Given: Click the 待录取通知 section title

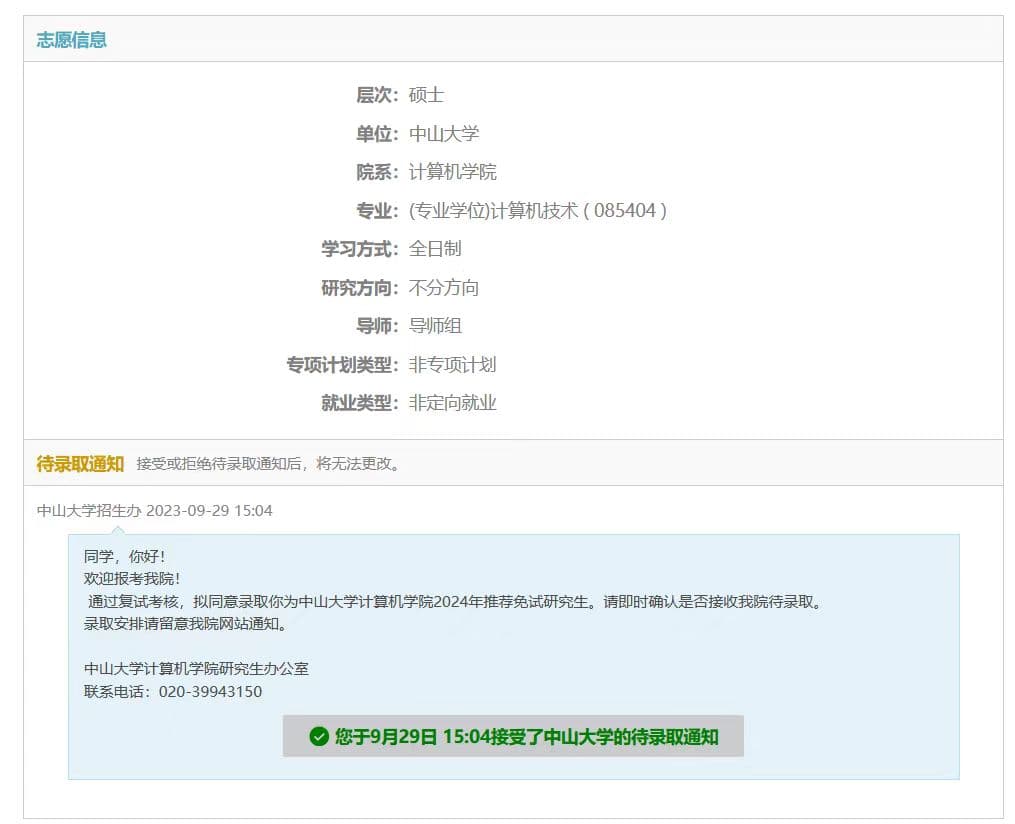Looking at the screenshot, I should [80, 463].
